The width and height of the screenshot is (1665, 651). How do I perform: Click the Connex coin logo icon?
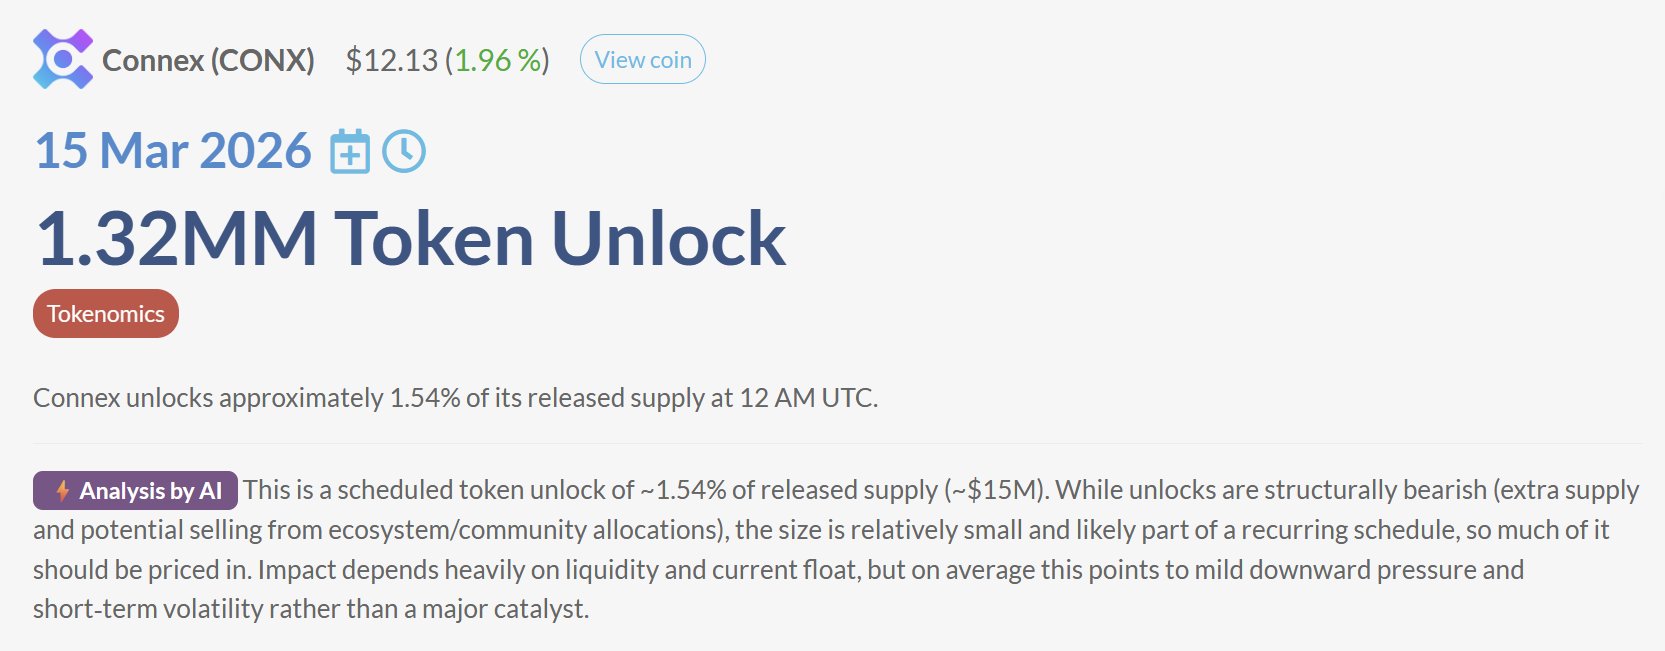pos(62,60)
